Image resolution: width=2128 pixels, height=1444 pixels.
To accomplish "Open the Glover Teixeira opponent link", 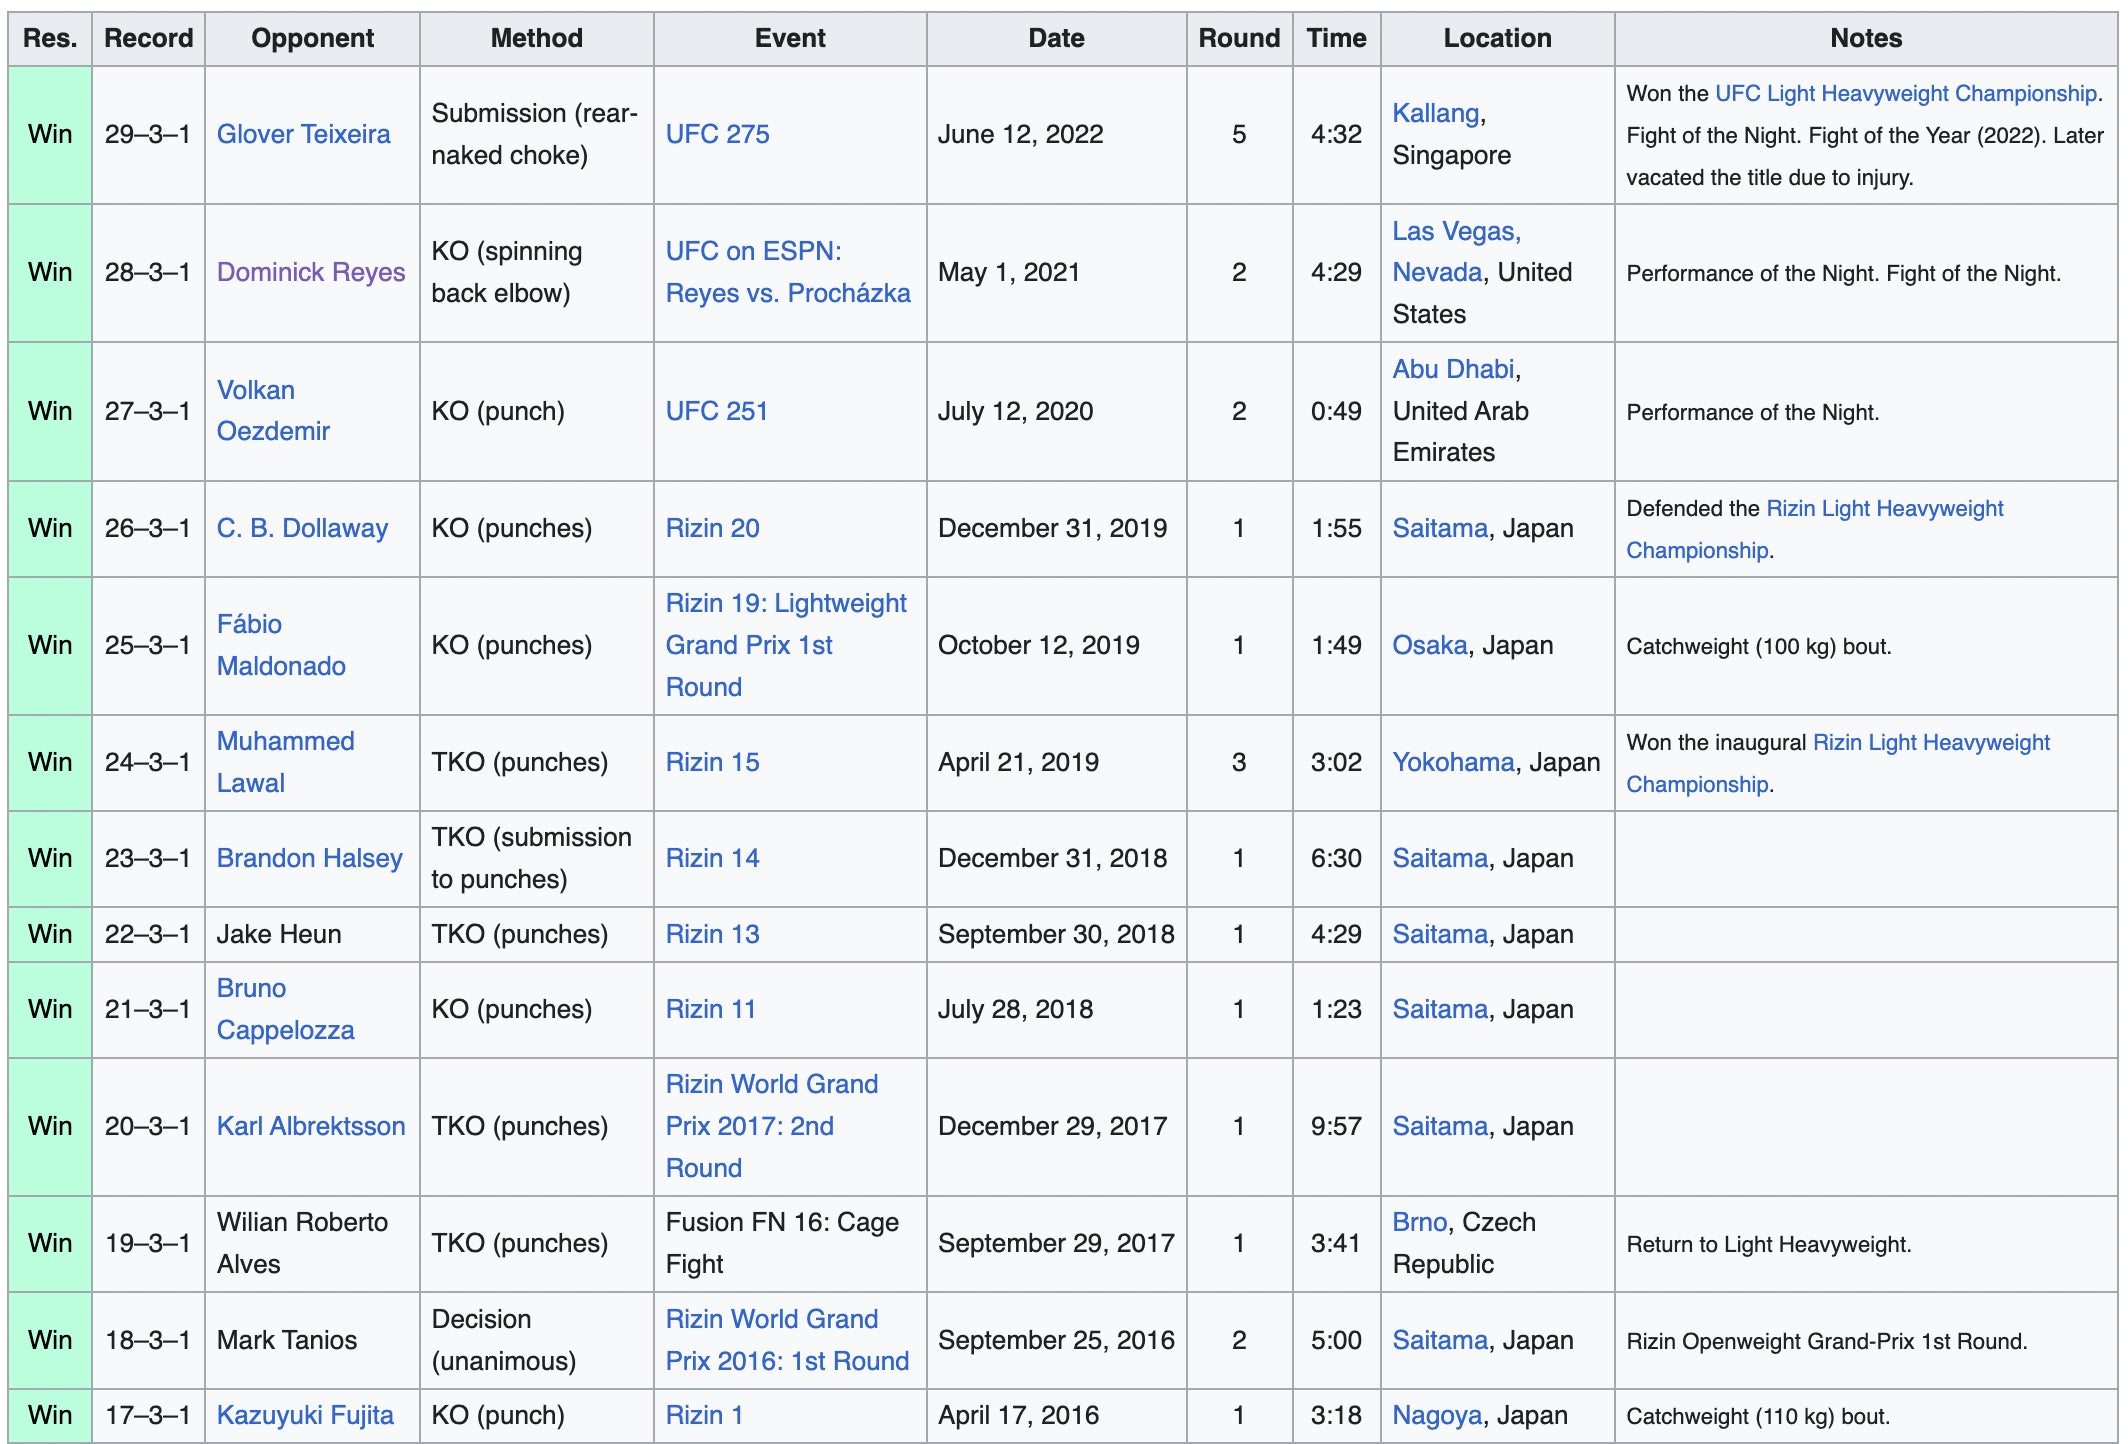I will [303, 134].
